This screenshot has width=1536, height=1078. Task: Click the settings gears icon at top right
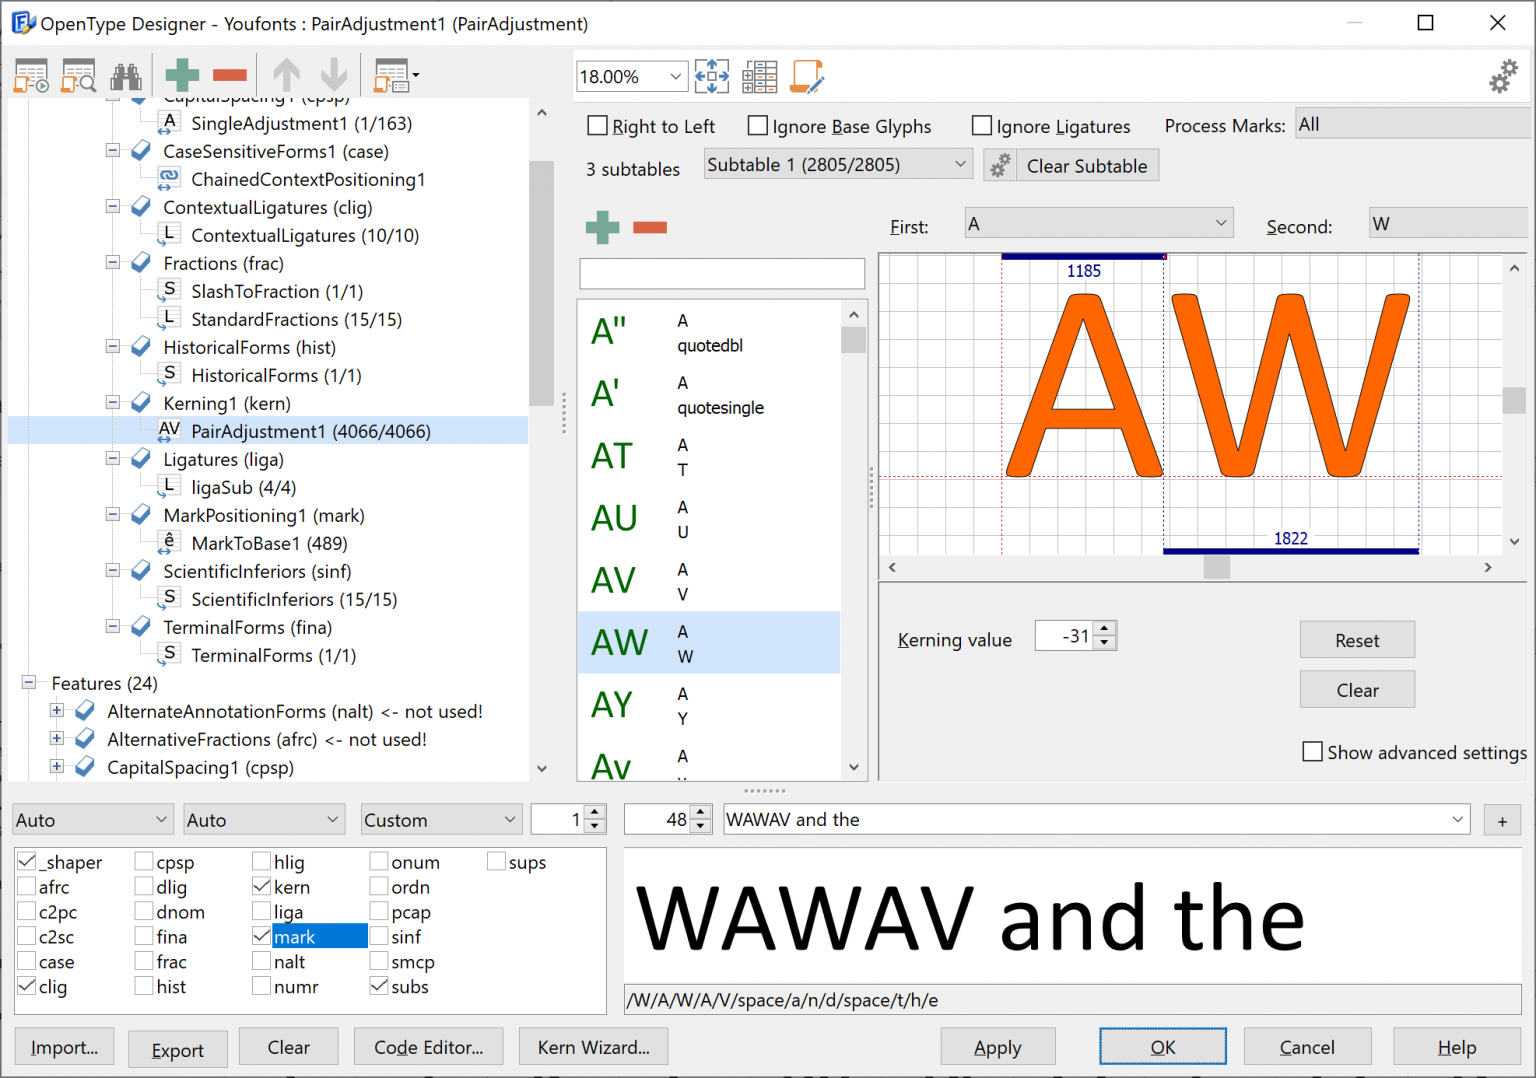click(x=1503, y=76)
